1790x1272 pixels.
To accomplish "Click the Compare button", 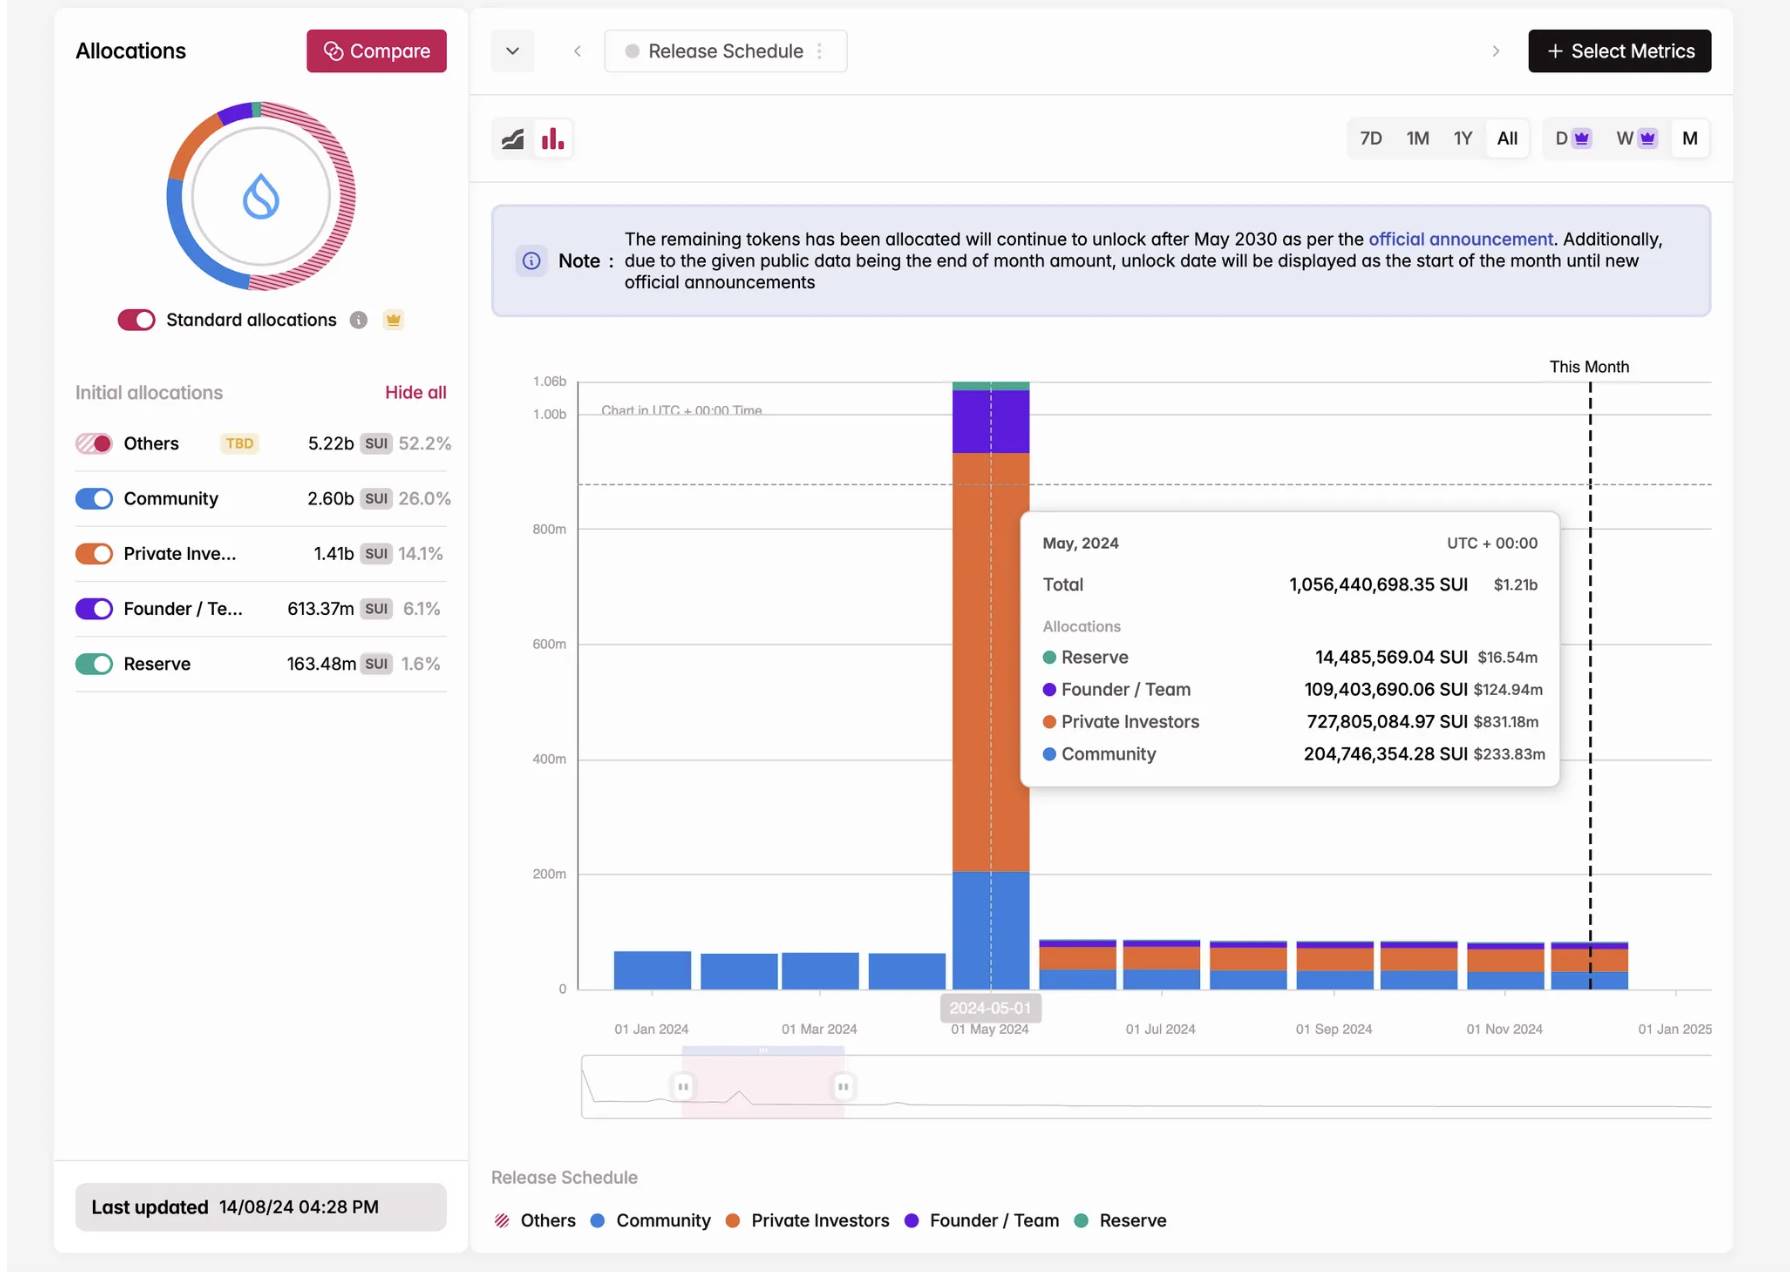I will coord(376,51).
